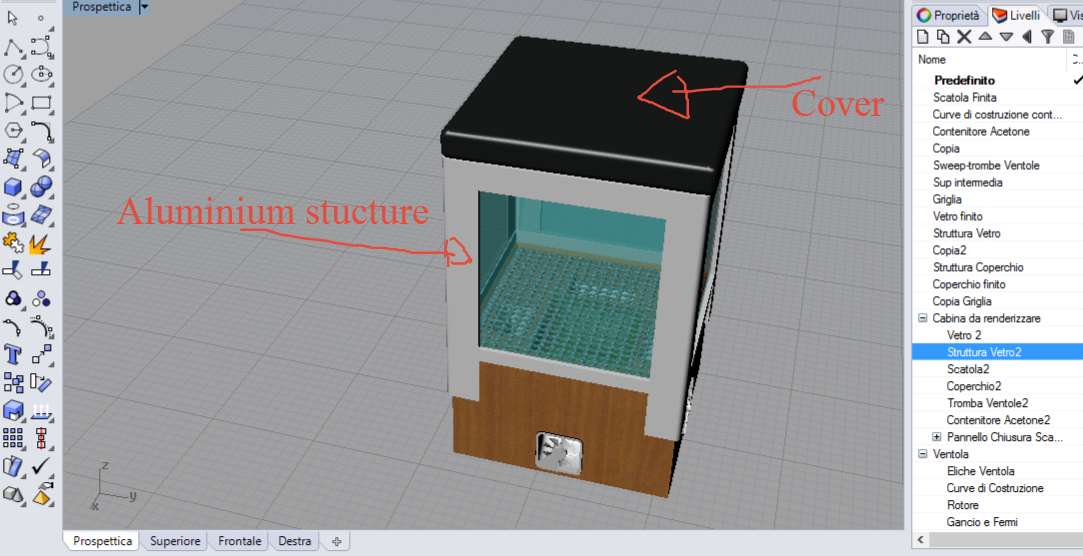Select the Text object tool

(13, 354)
